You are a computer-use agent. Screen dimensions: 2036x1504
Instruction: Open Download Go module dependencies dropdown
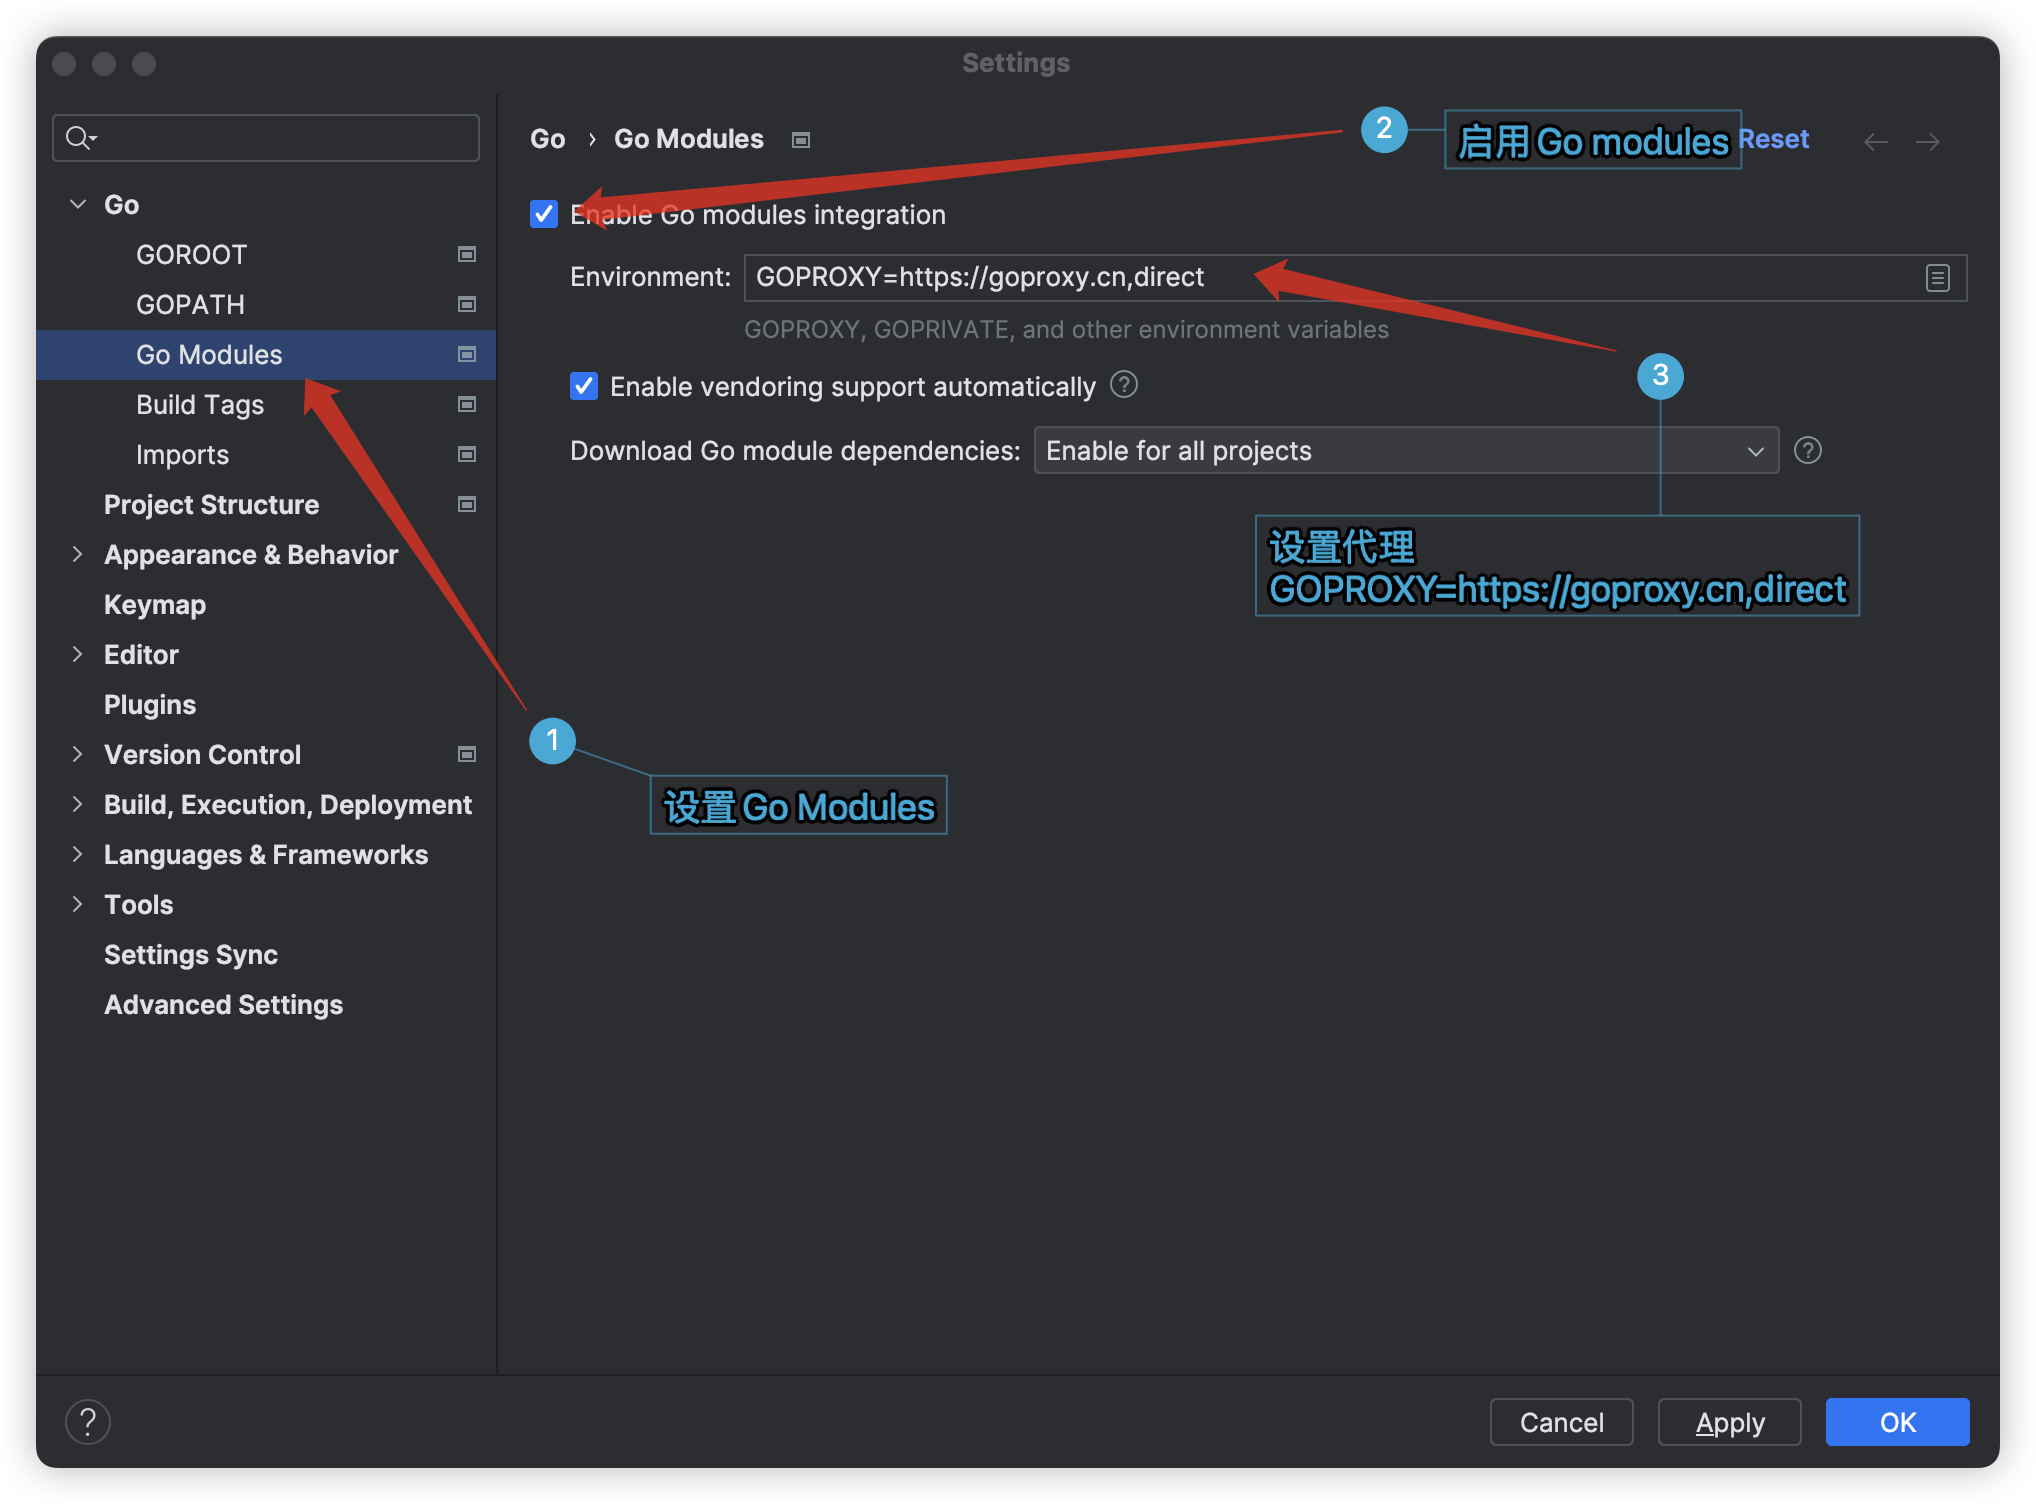(1406, 450)
